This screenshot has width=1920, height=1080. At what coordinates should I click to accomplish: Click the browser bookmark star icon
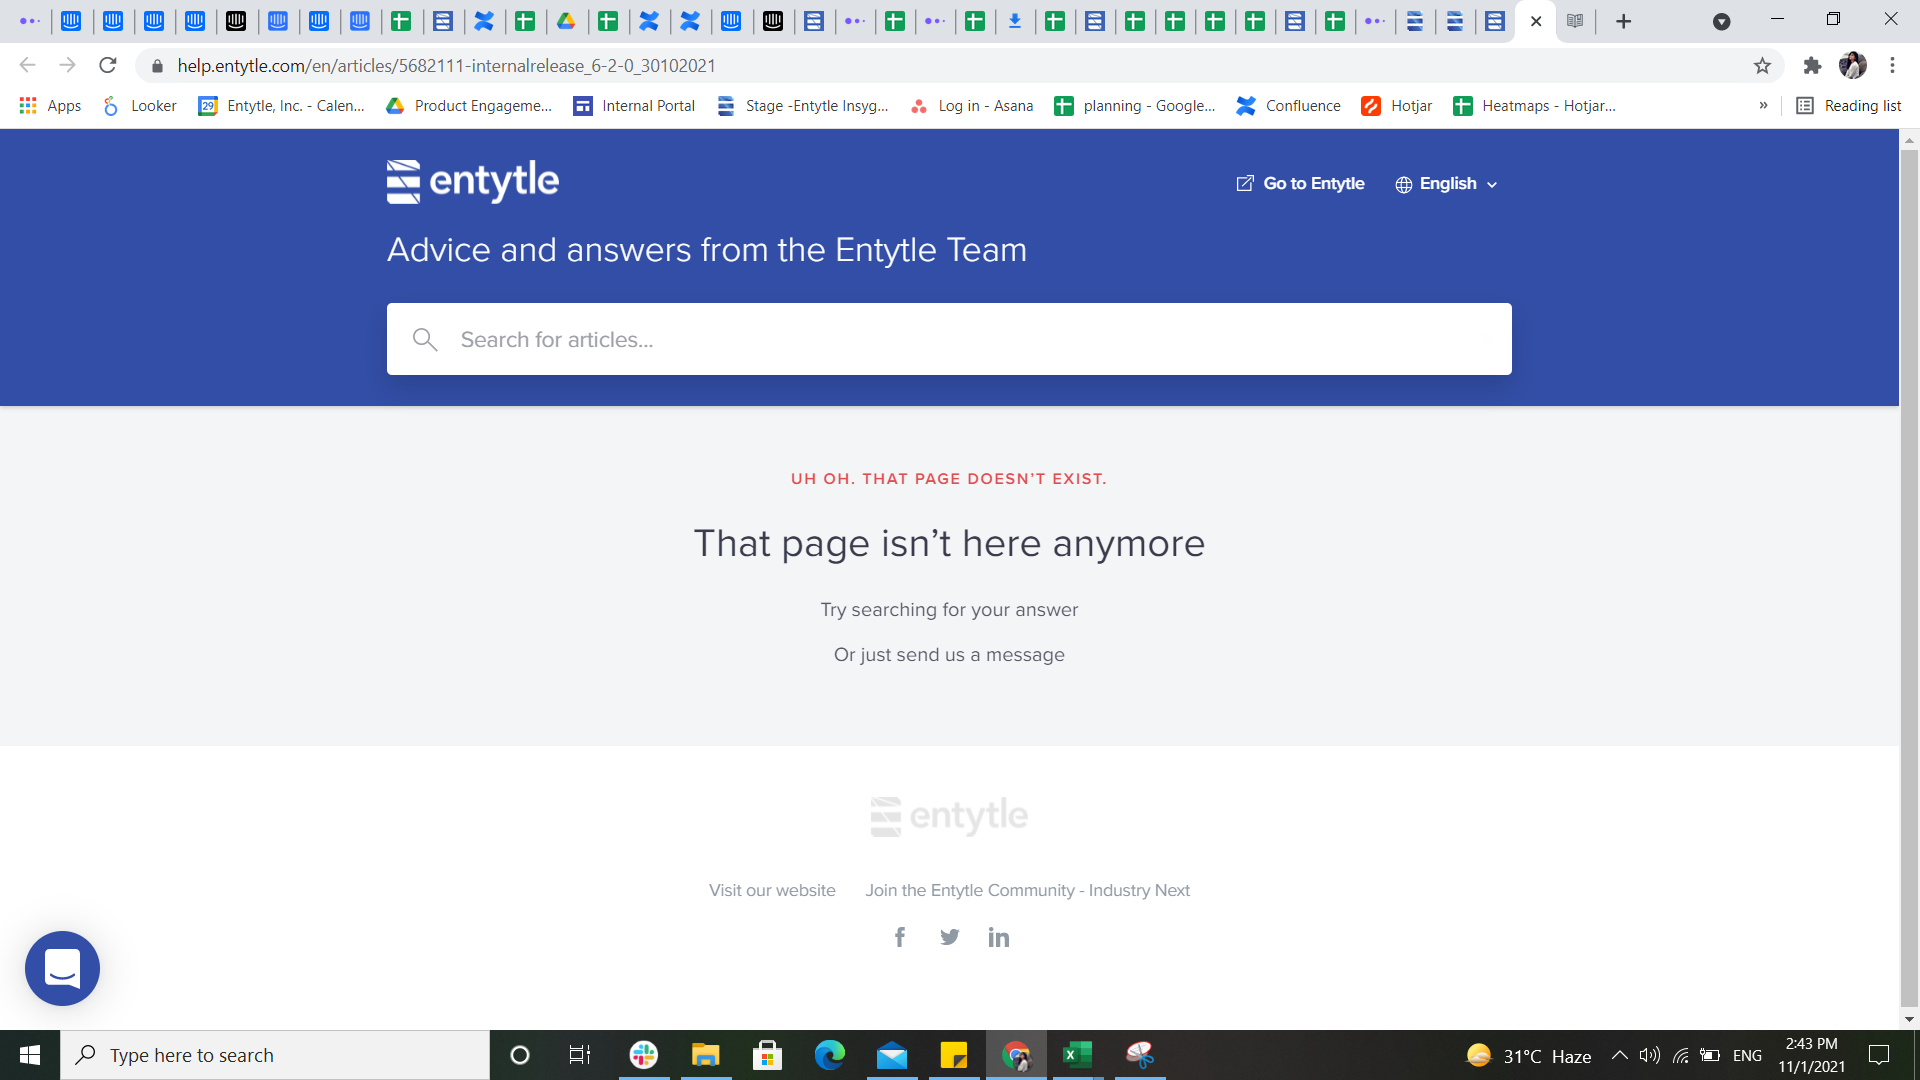[x=1762, y=66]
